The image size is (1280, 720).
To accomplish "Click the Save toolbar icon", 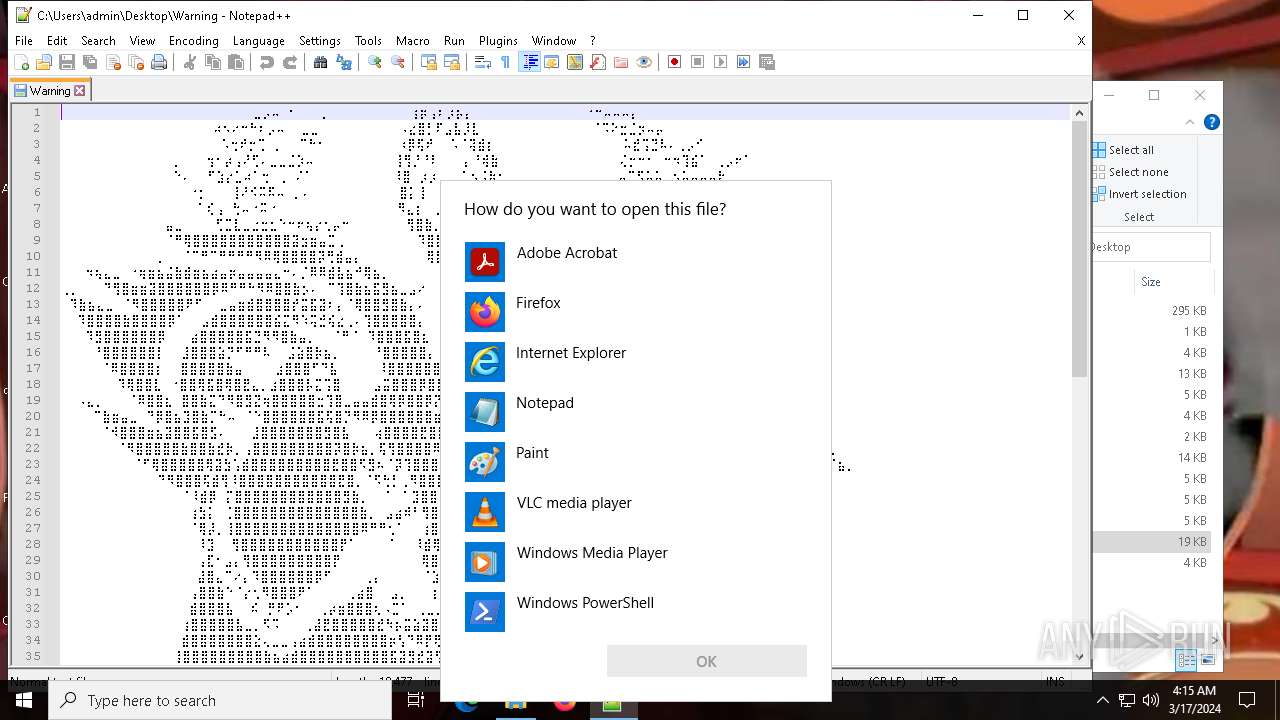I will pos(67,62).
